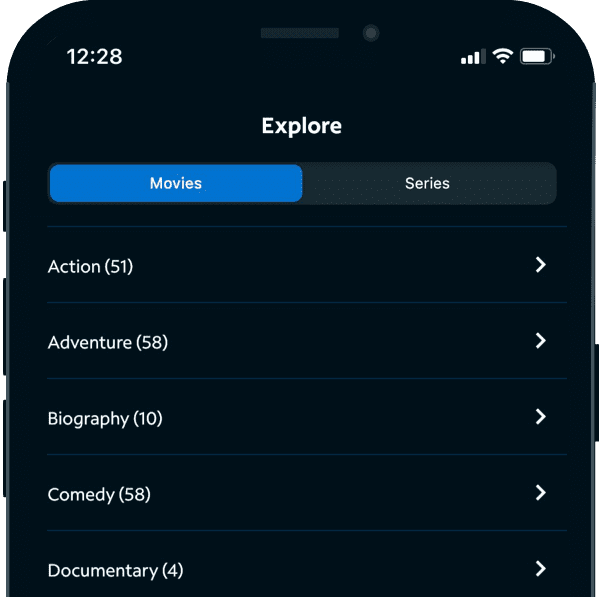The height and width of the screenshot is (597, 600).
Task: Select the Documentary (4) category text
Action: 115,571
